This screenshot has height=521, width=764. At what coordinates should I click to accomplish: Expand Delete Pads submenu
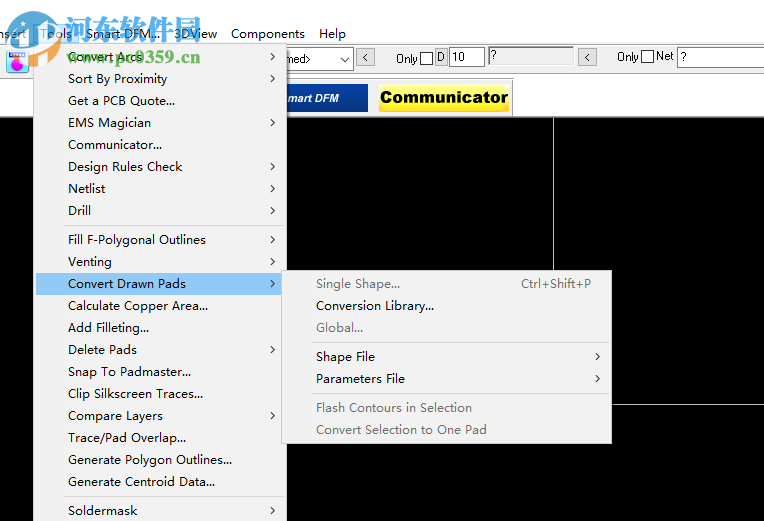tap(160, 349)
